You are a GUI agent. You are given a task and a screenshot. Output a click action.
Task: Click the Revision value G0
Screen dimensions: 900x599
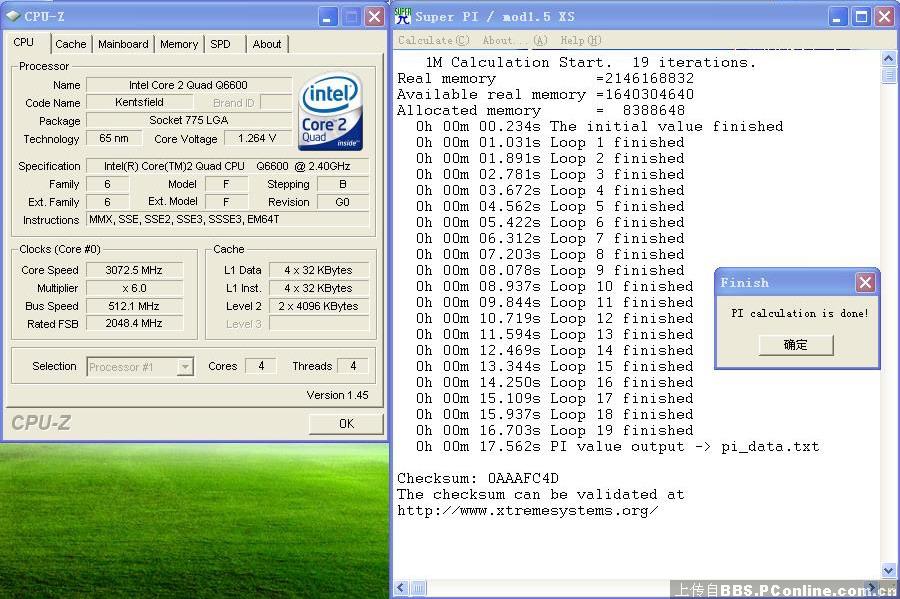[343, 202]
